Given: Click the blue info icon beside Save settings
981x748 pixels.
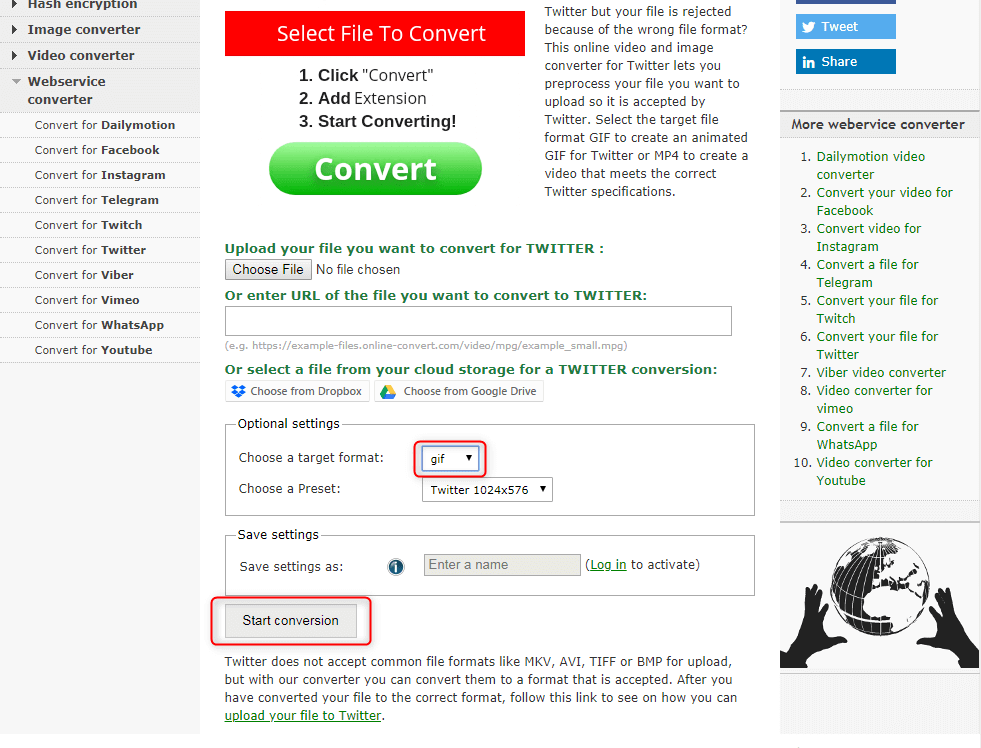Looking at the screenshot, I should tap(396, 567).
